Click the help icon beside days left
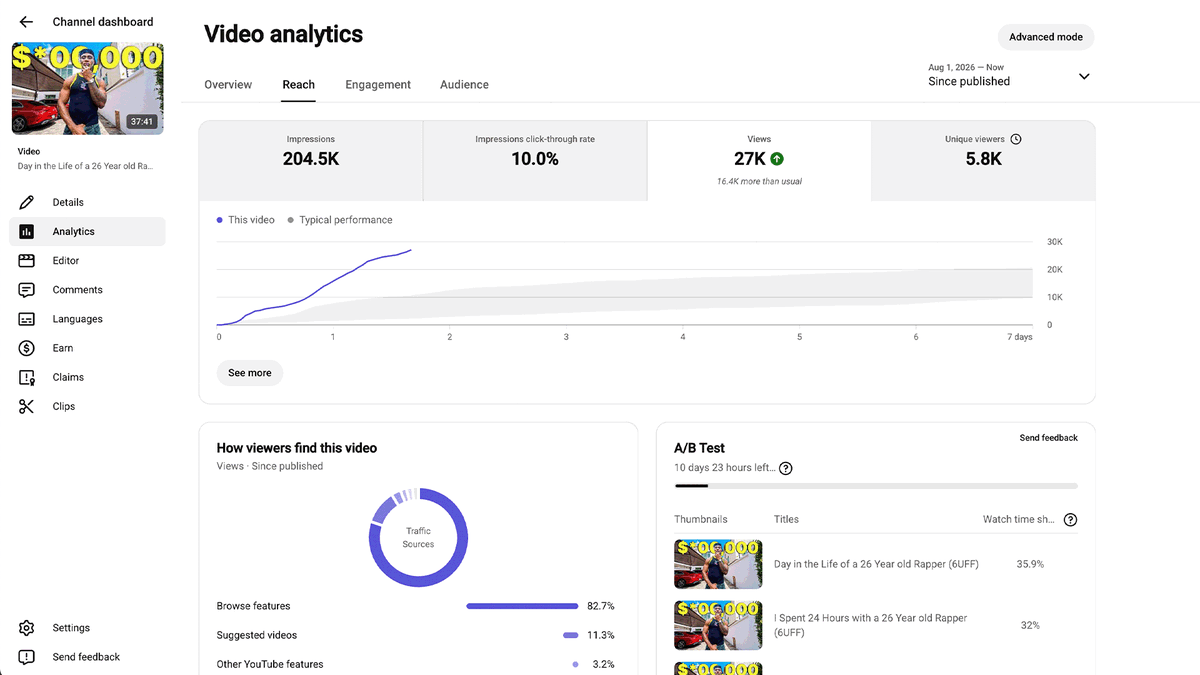This screenshot has width=1200, height=675. click(x=786, y=468)
